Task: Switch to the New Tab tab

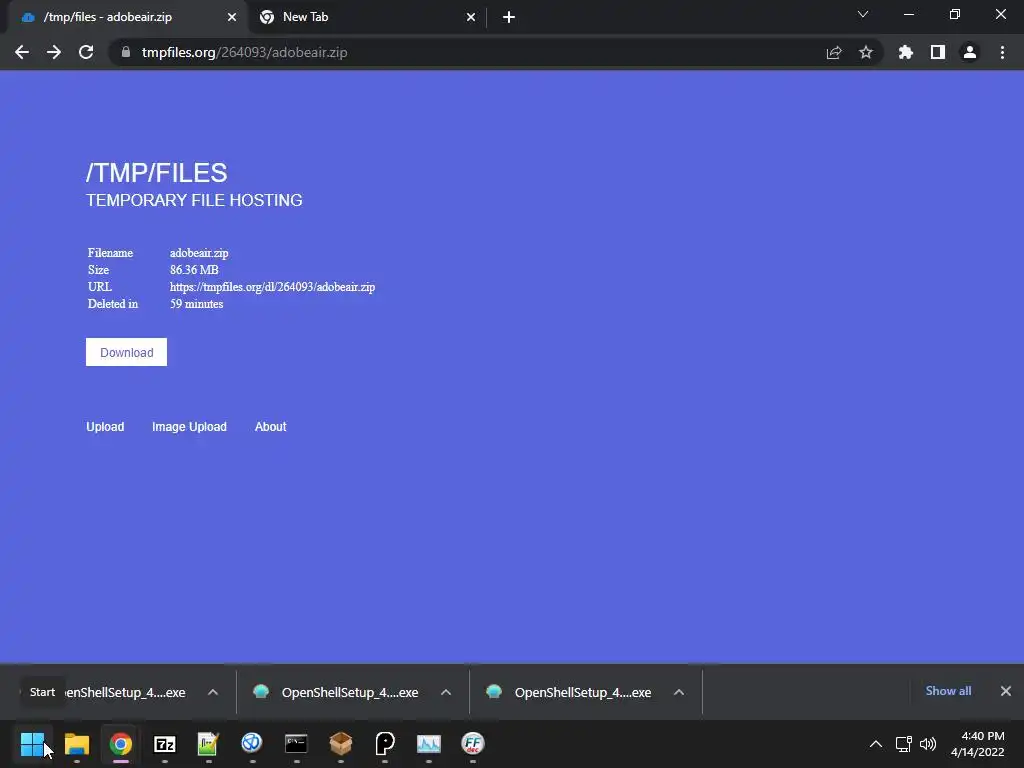Action: tap(366, 17)
